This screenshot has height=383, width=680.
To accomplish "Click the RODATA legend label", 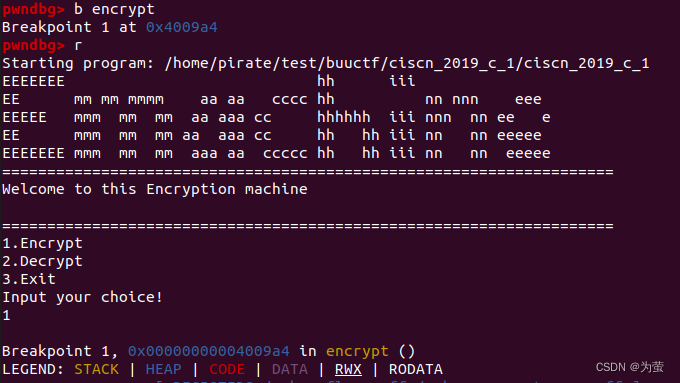I will tap(415, 369).
